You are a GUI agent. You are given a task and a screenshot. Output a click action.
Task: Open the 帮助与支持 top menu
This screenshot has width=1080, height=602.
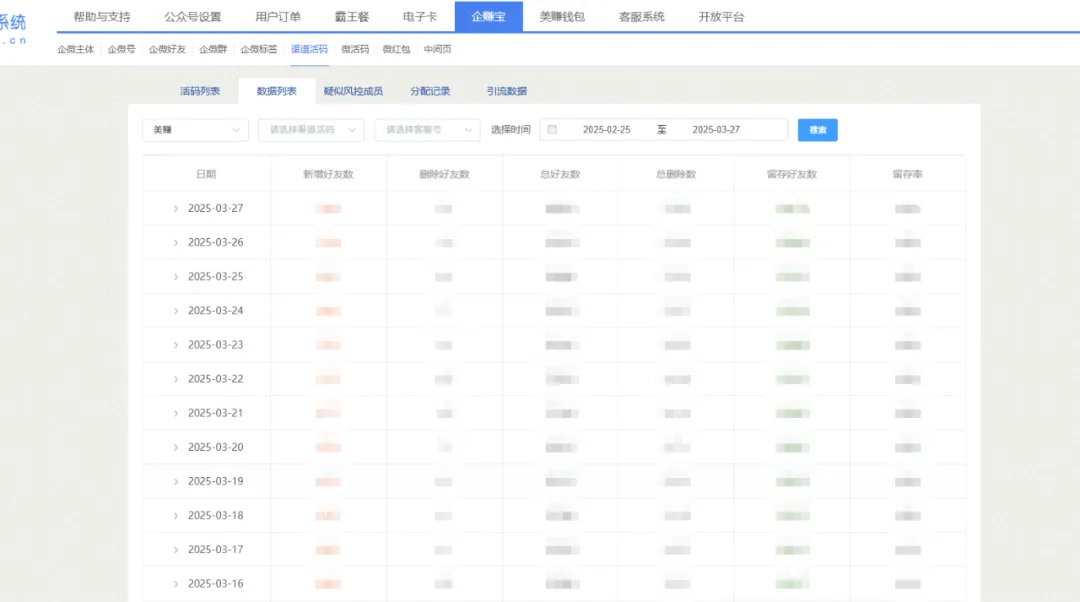[x=102, y=17]
